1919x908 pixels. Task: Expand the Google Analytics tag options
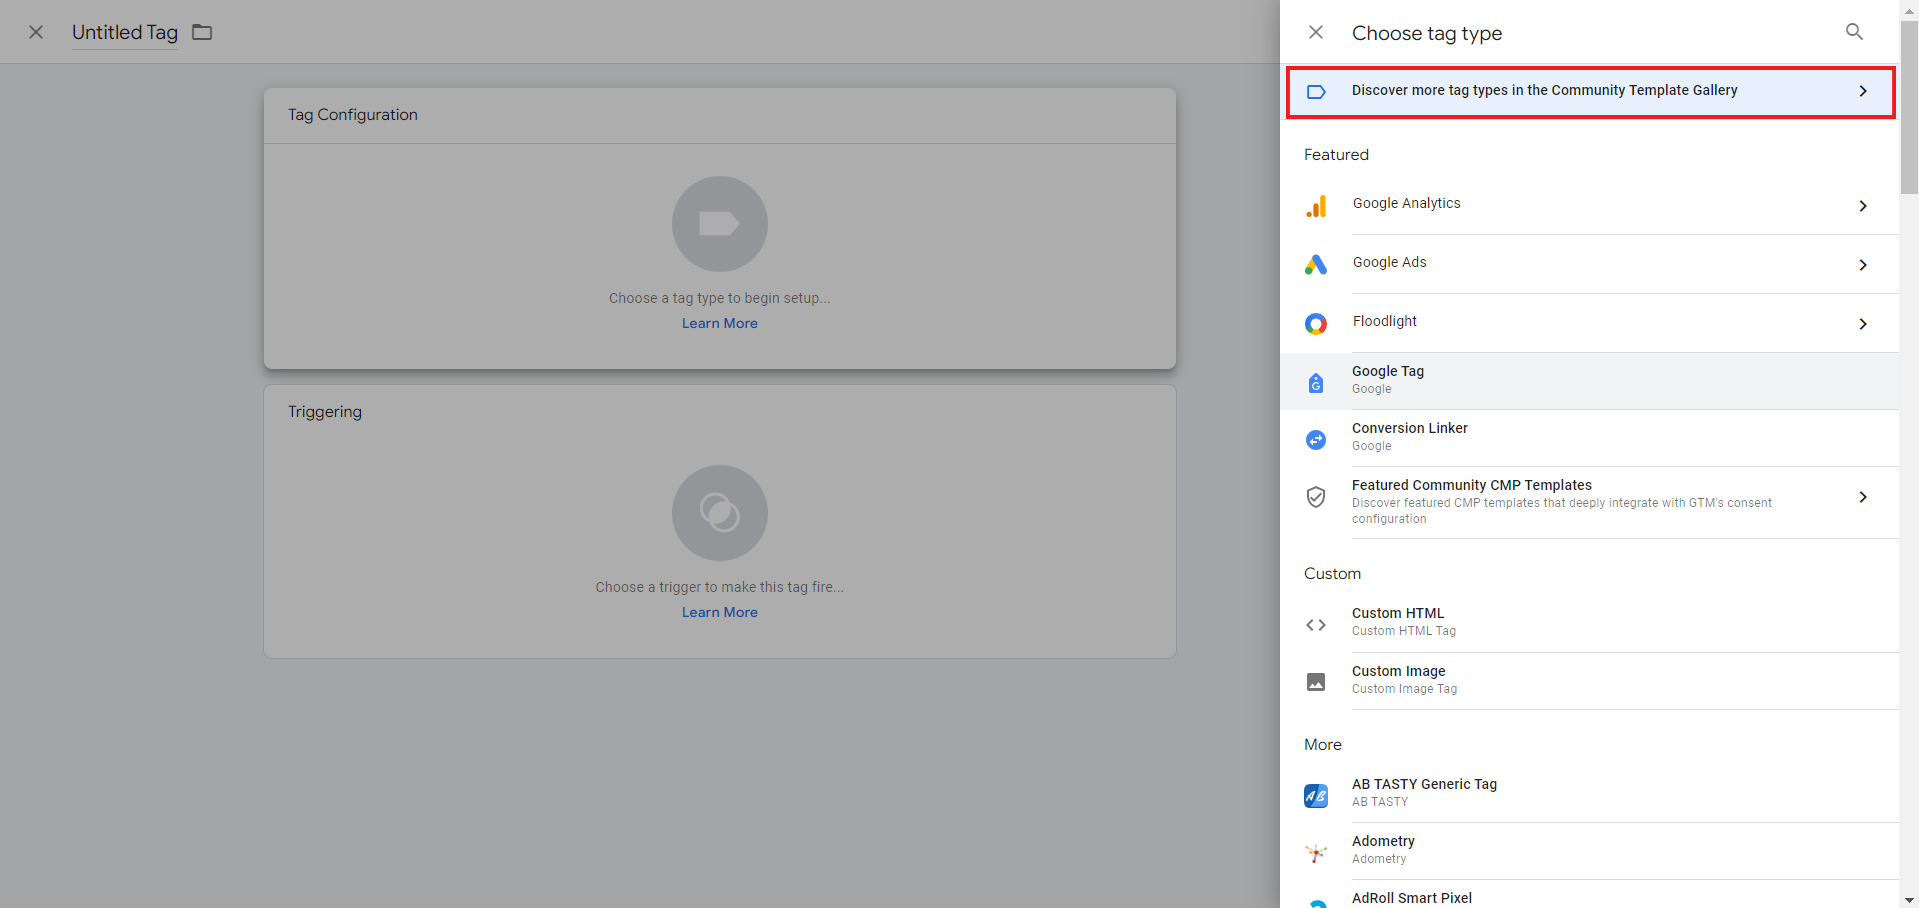1862,206
